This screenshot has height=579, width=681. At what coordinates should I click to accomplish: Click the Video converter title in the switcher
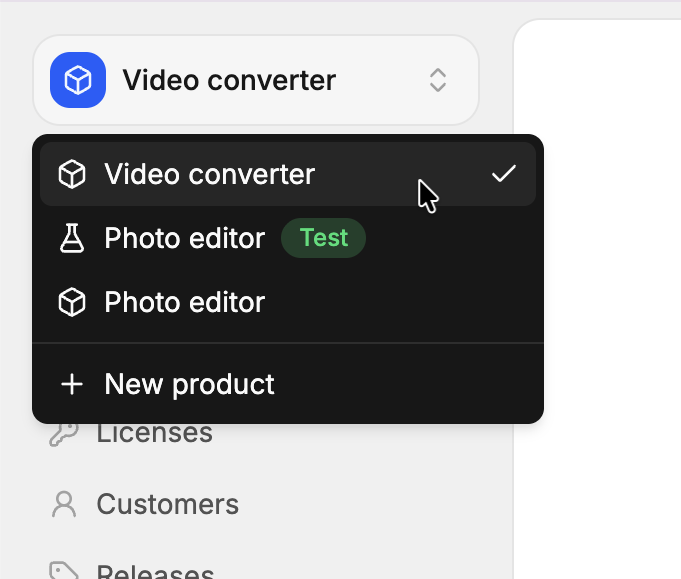229,80
